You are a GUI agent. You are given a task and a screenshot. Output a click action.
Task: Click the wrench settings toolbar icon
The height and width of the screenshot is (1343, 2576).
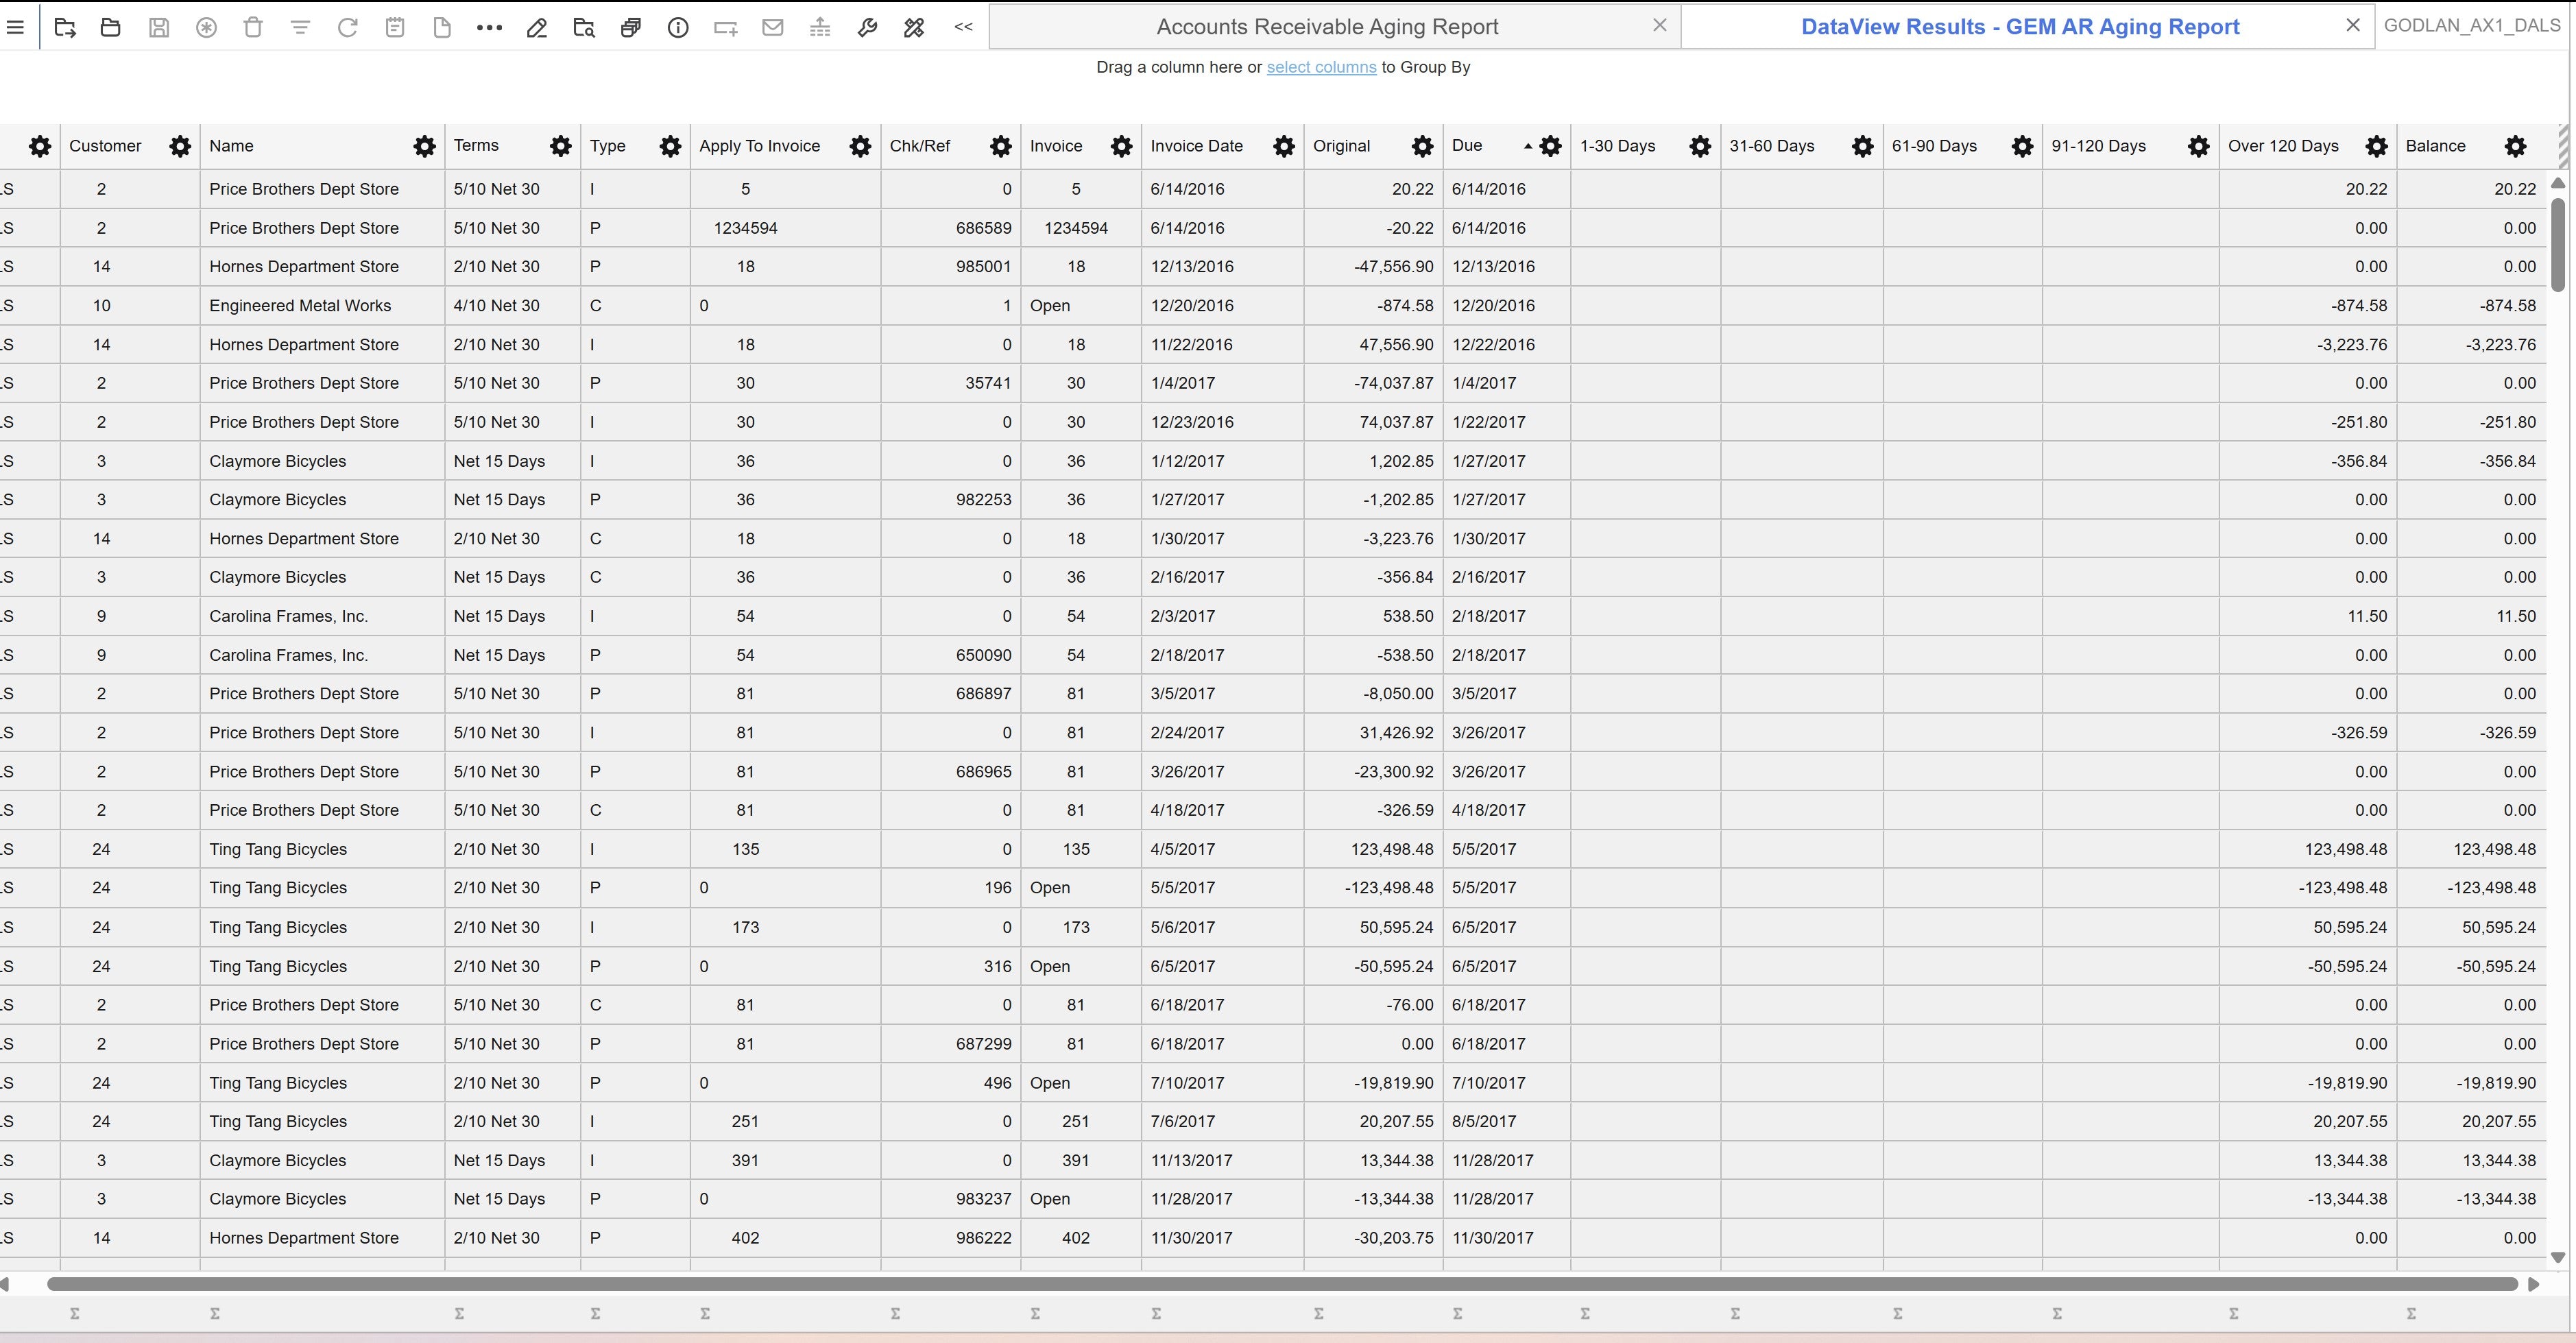[867, 28]
